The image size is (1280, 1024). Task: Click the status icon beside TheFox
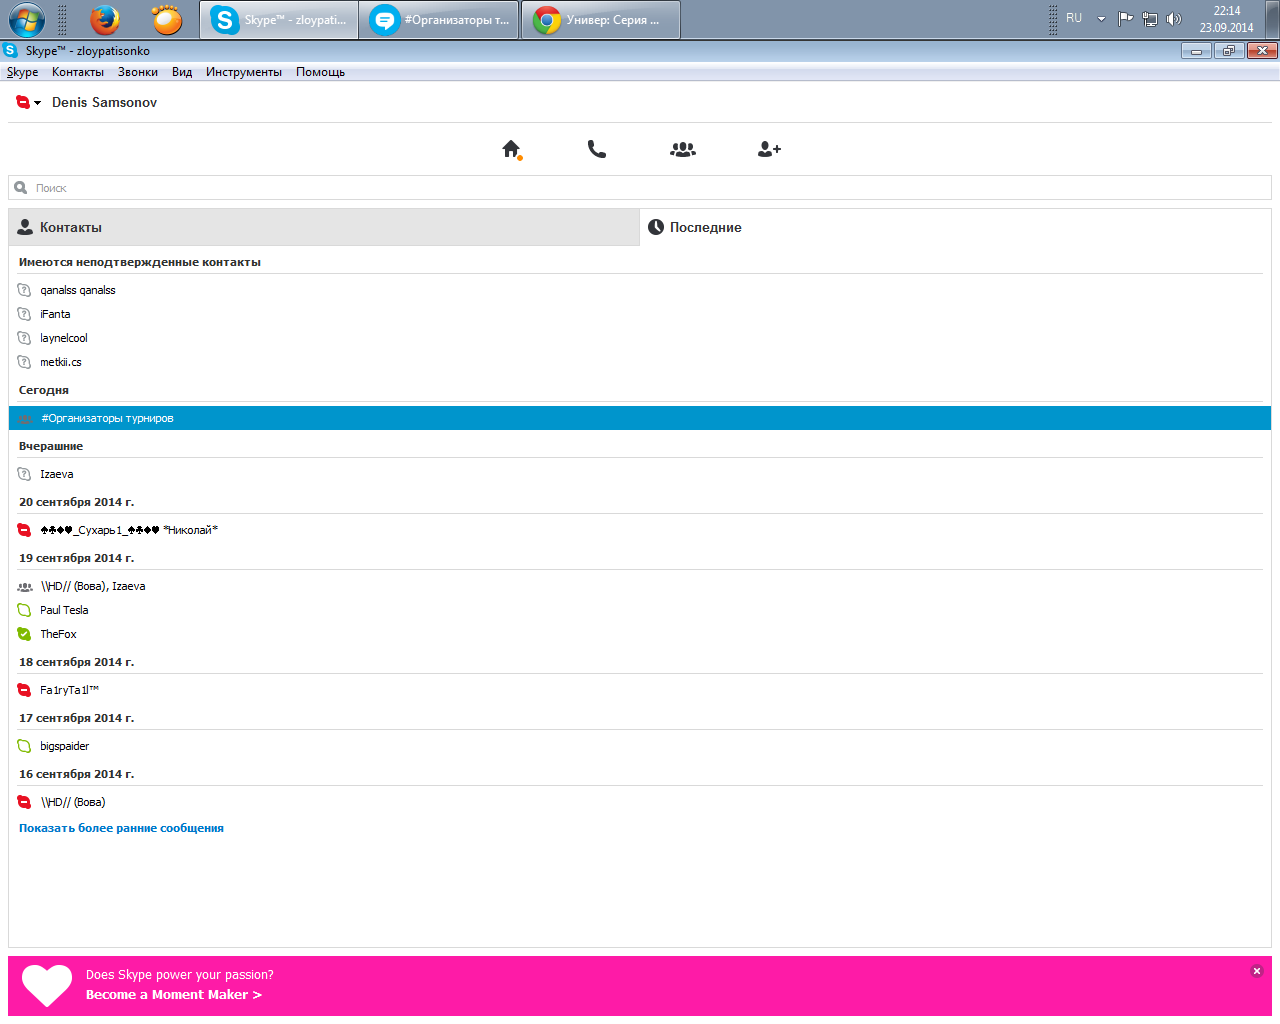[x=24, y=634]
